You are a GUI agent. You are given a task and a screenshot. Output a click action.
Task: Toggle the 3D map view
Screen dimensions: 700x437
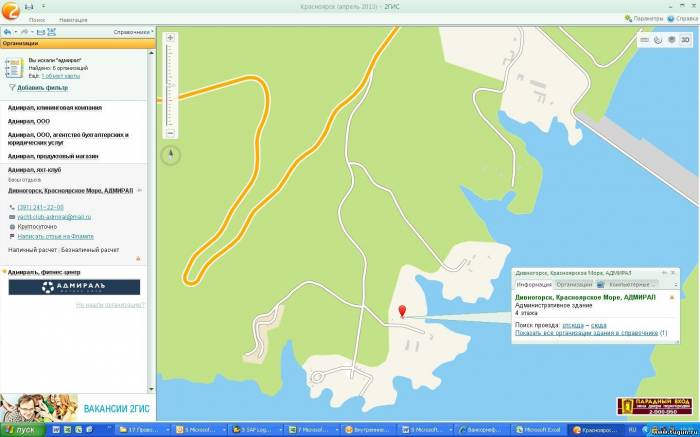pyautogui.click(x=685, y=40)
